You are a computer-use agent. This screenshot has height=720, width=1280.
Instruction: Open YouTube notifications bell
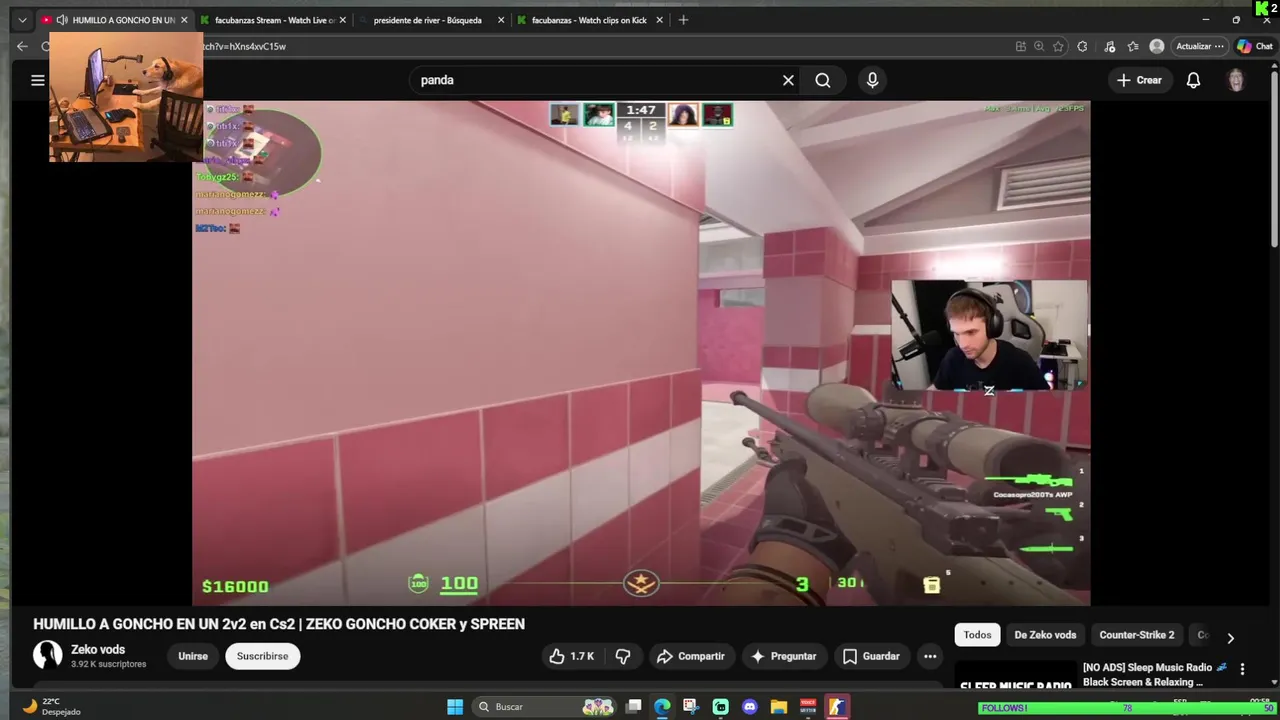(1193, 80)
